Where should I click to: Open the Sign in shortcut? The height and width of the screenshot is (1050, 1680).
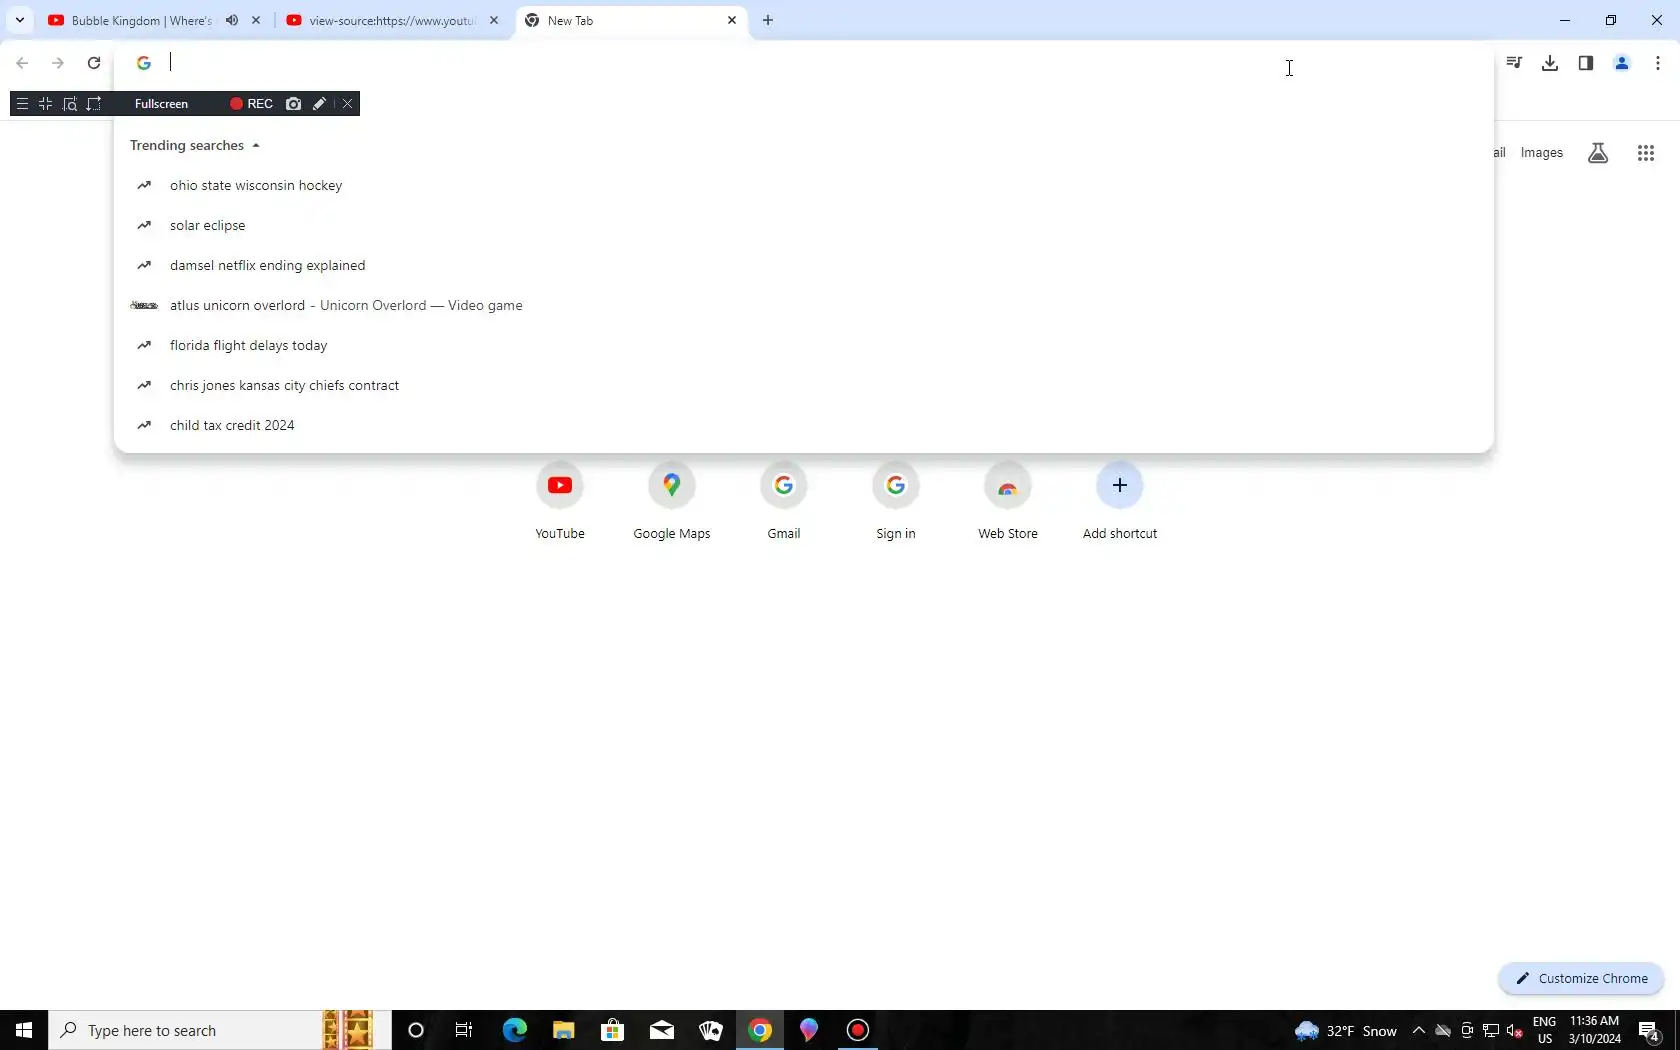coord(896,500)
